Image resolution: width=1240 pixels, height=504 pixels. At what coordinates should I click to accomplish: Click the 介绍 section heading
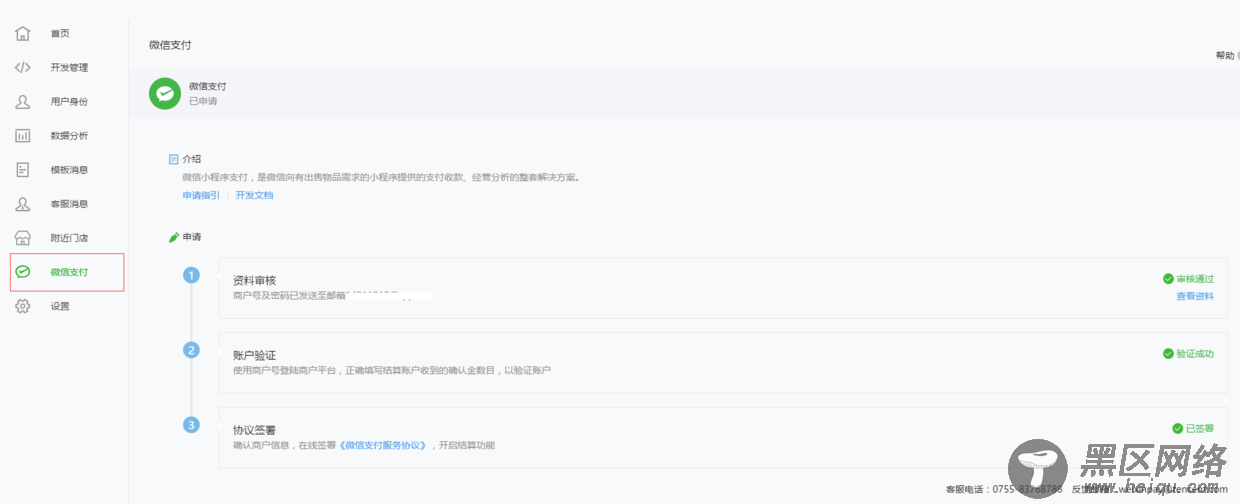[x=192, y=159]
